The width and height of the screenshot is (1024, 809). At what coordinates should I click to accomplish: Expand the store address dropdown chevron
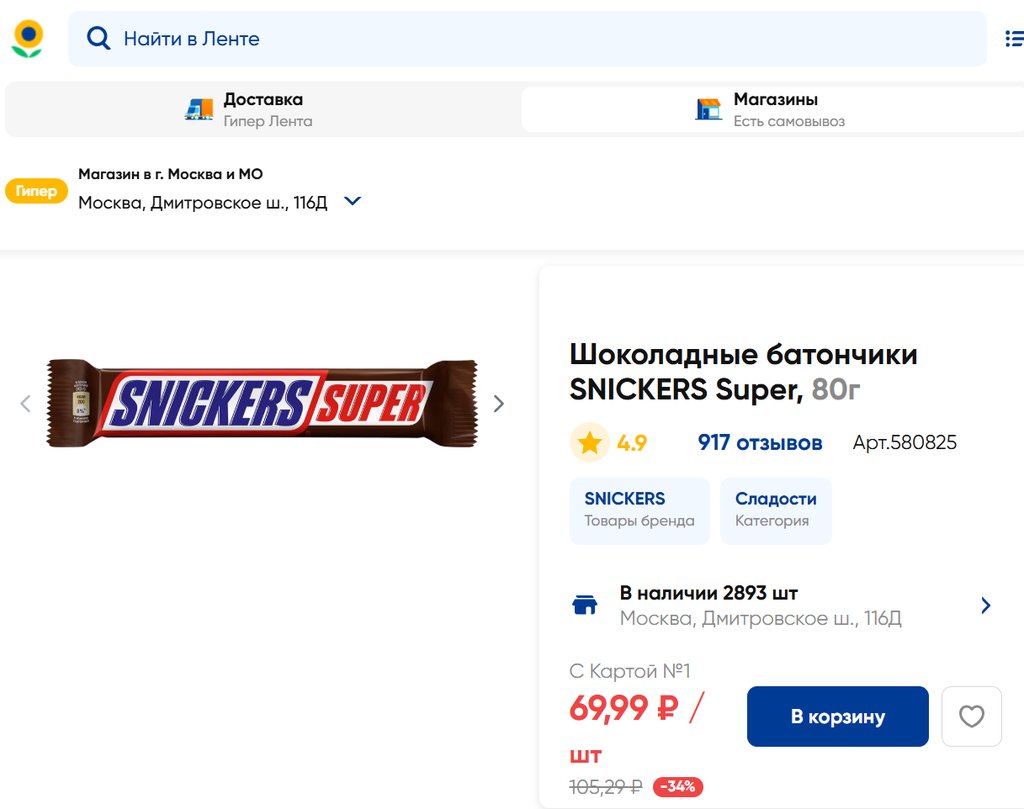352,202
